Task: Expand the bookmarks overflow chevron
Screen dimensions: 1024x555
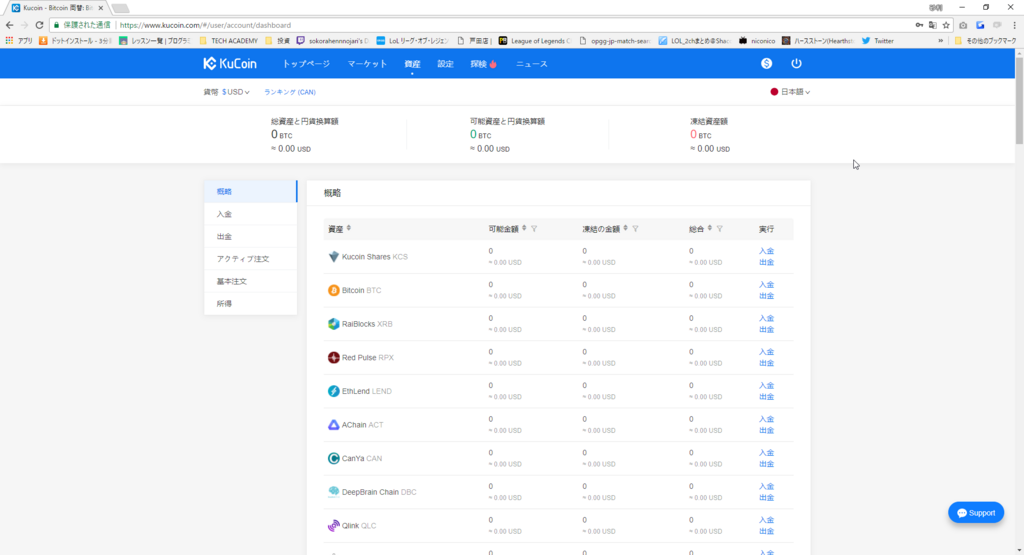Action: pos(940,40)
